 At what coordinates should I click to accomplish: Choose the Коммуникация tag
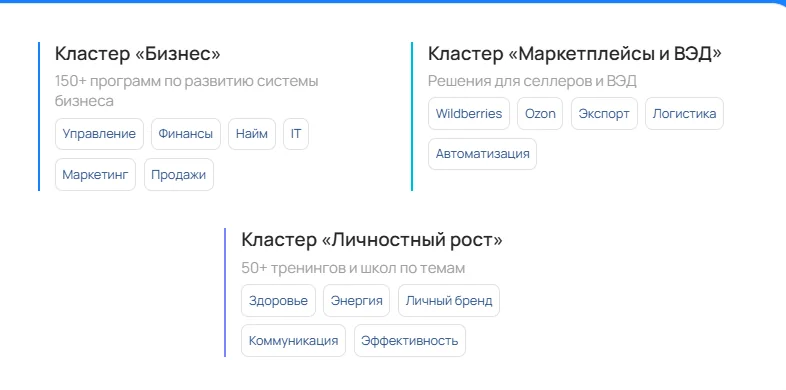click(293, 341)
